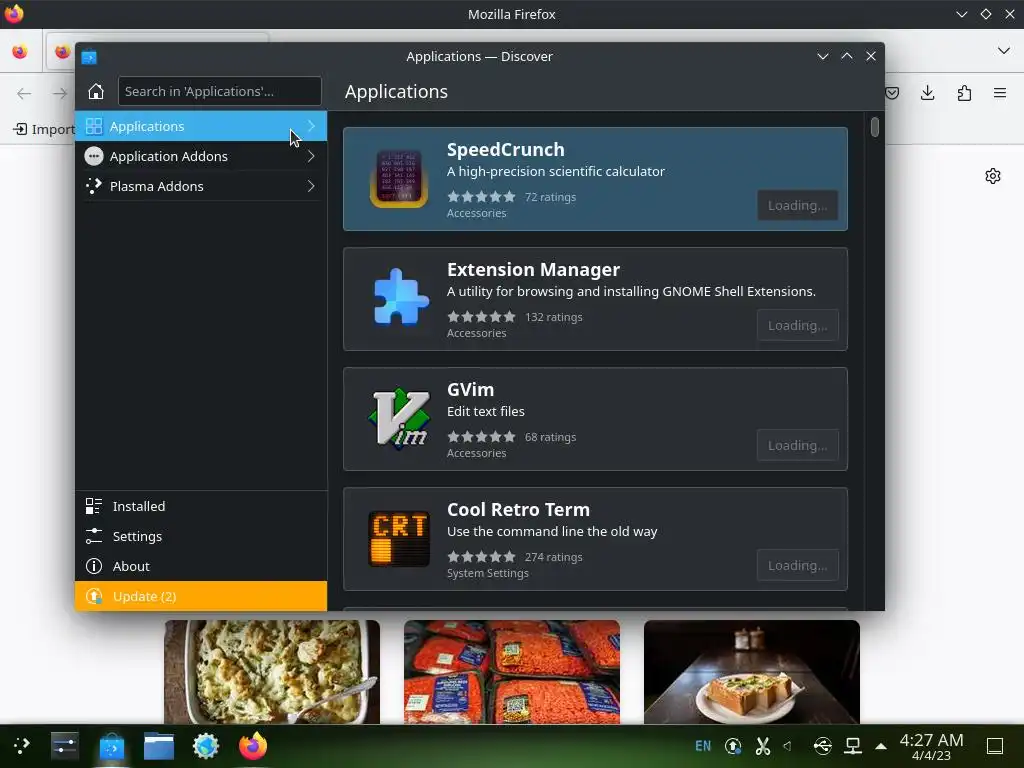Open the casserole dish story thumbnail
This screenshot has width=1024, height=768.
pyautogui.click(x=272, y=672)
